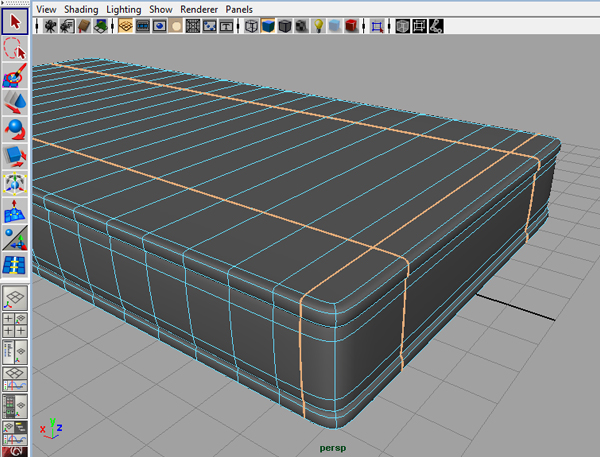Switch to Hypershade/Persp layout
The image size is (600, 457).
point(15,406)
